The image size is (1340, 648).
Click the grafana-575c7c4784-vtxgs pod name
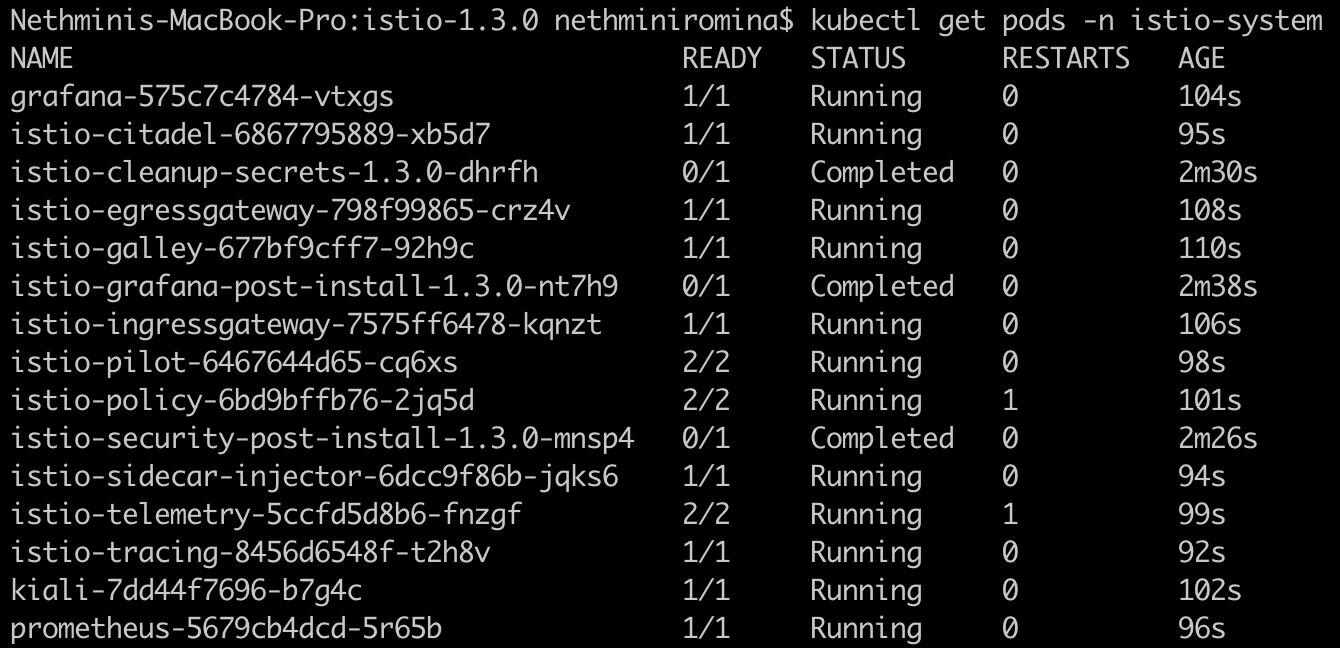click(202, 97)
